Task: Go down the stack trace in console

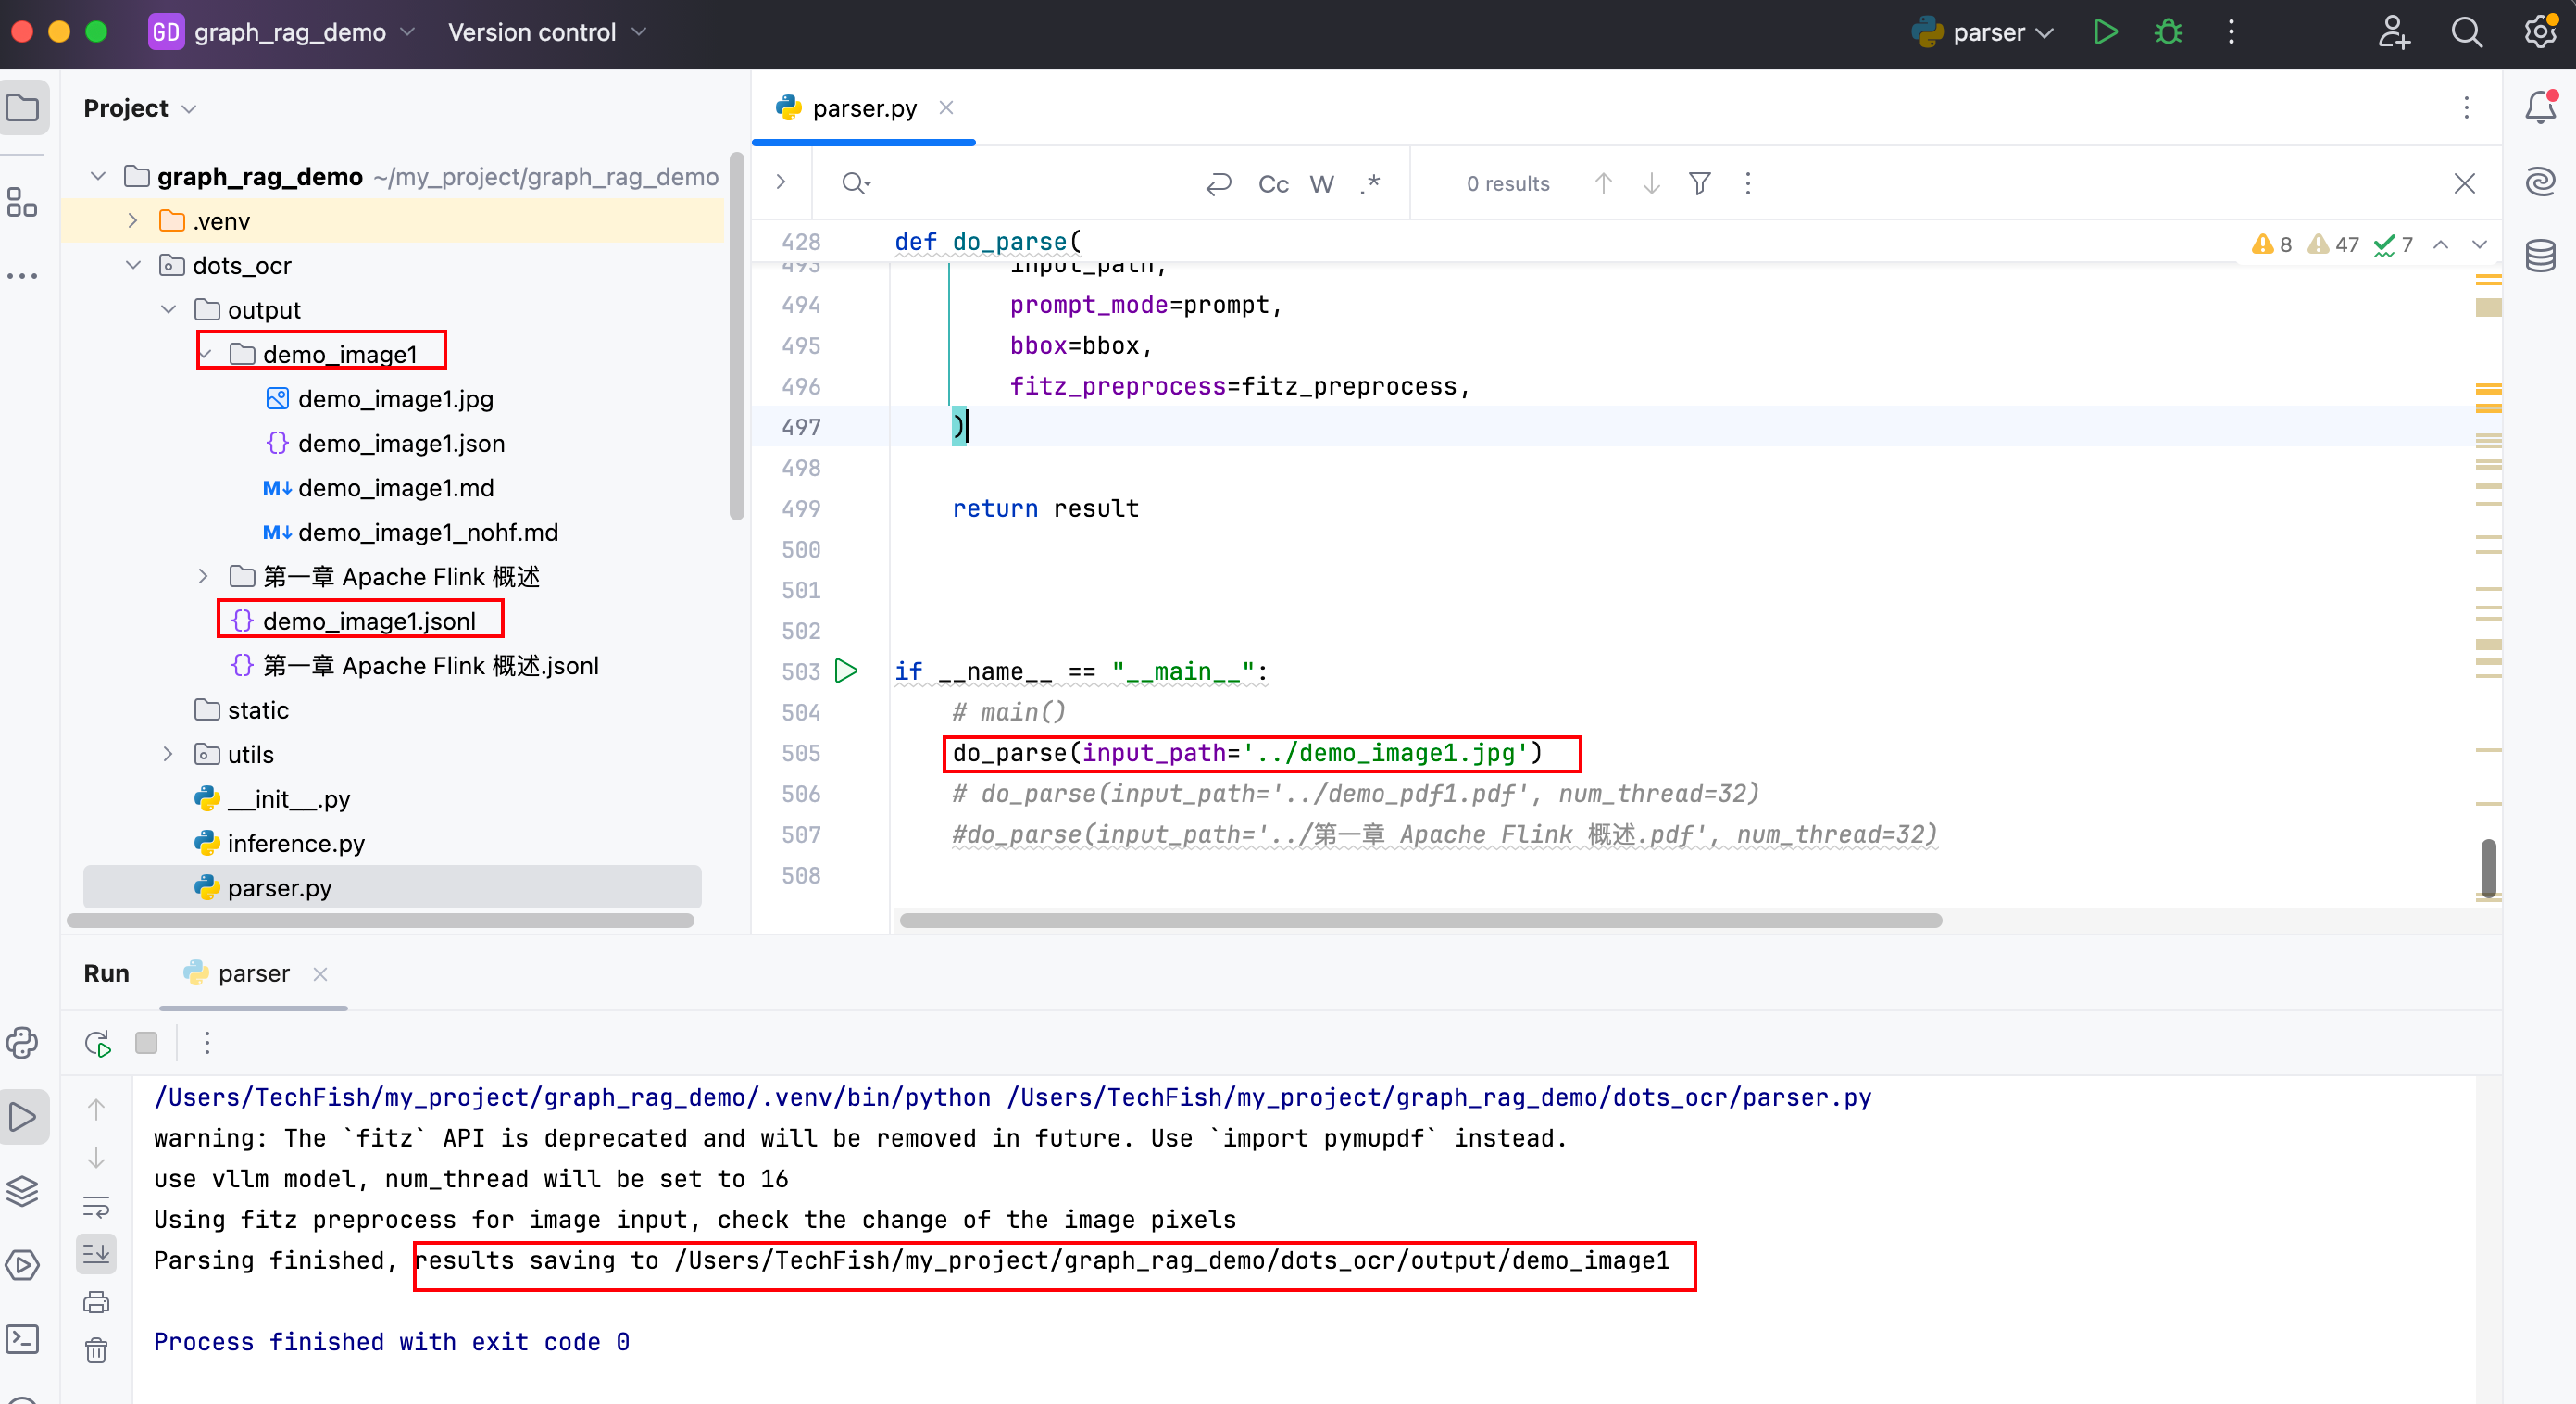Action: click(96, 1157)
